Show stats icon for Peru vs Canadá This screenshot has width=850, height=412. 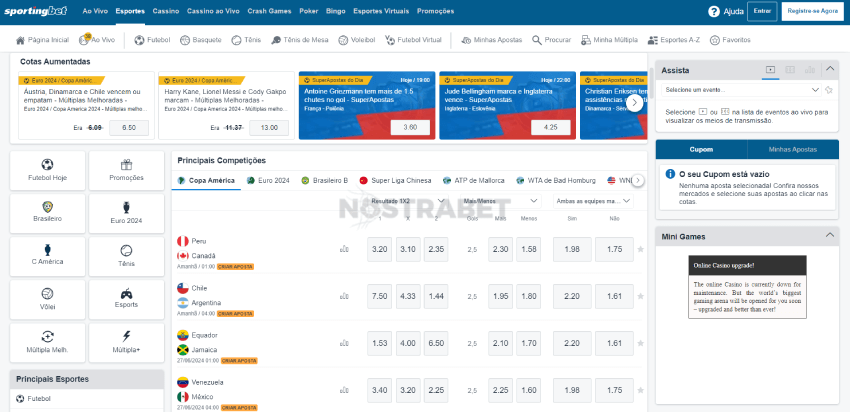point(344,249)
